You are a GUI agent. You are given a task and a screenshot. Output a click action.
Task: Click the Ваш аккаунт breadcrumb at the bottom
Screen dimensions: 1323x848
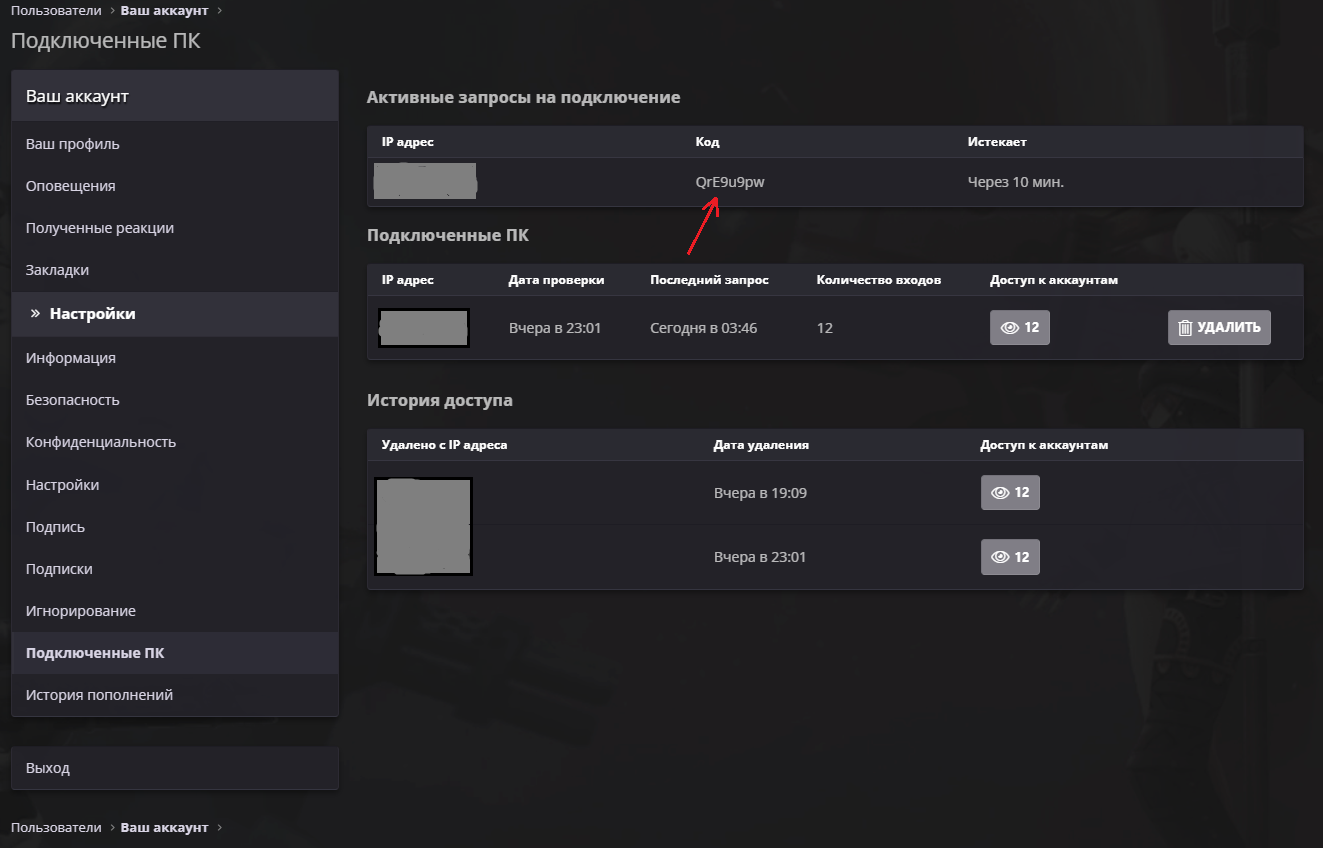(x=164, y=828)
